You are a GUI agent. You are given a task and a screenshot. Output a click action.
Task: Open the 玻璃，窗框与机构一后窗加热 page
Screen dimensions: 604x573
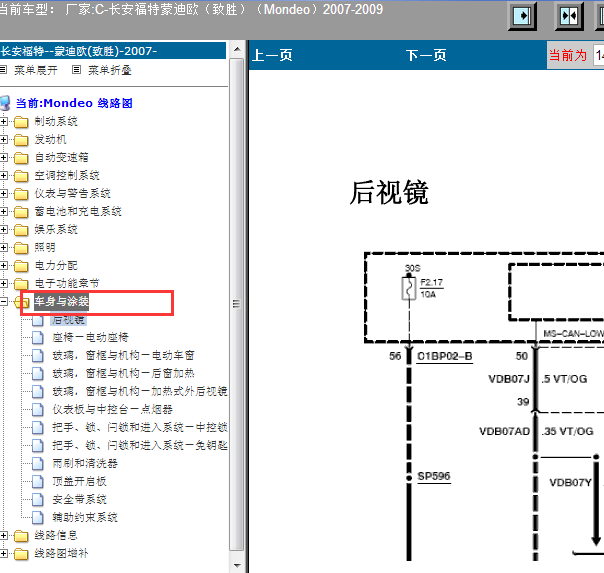(123, 374)
